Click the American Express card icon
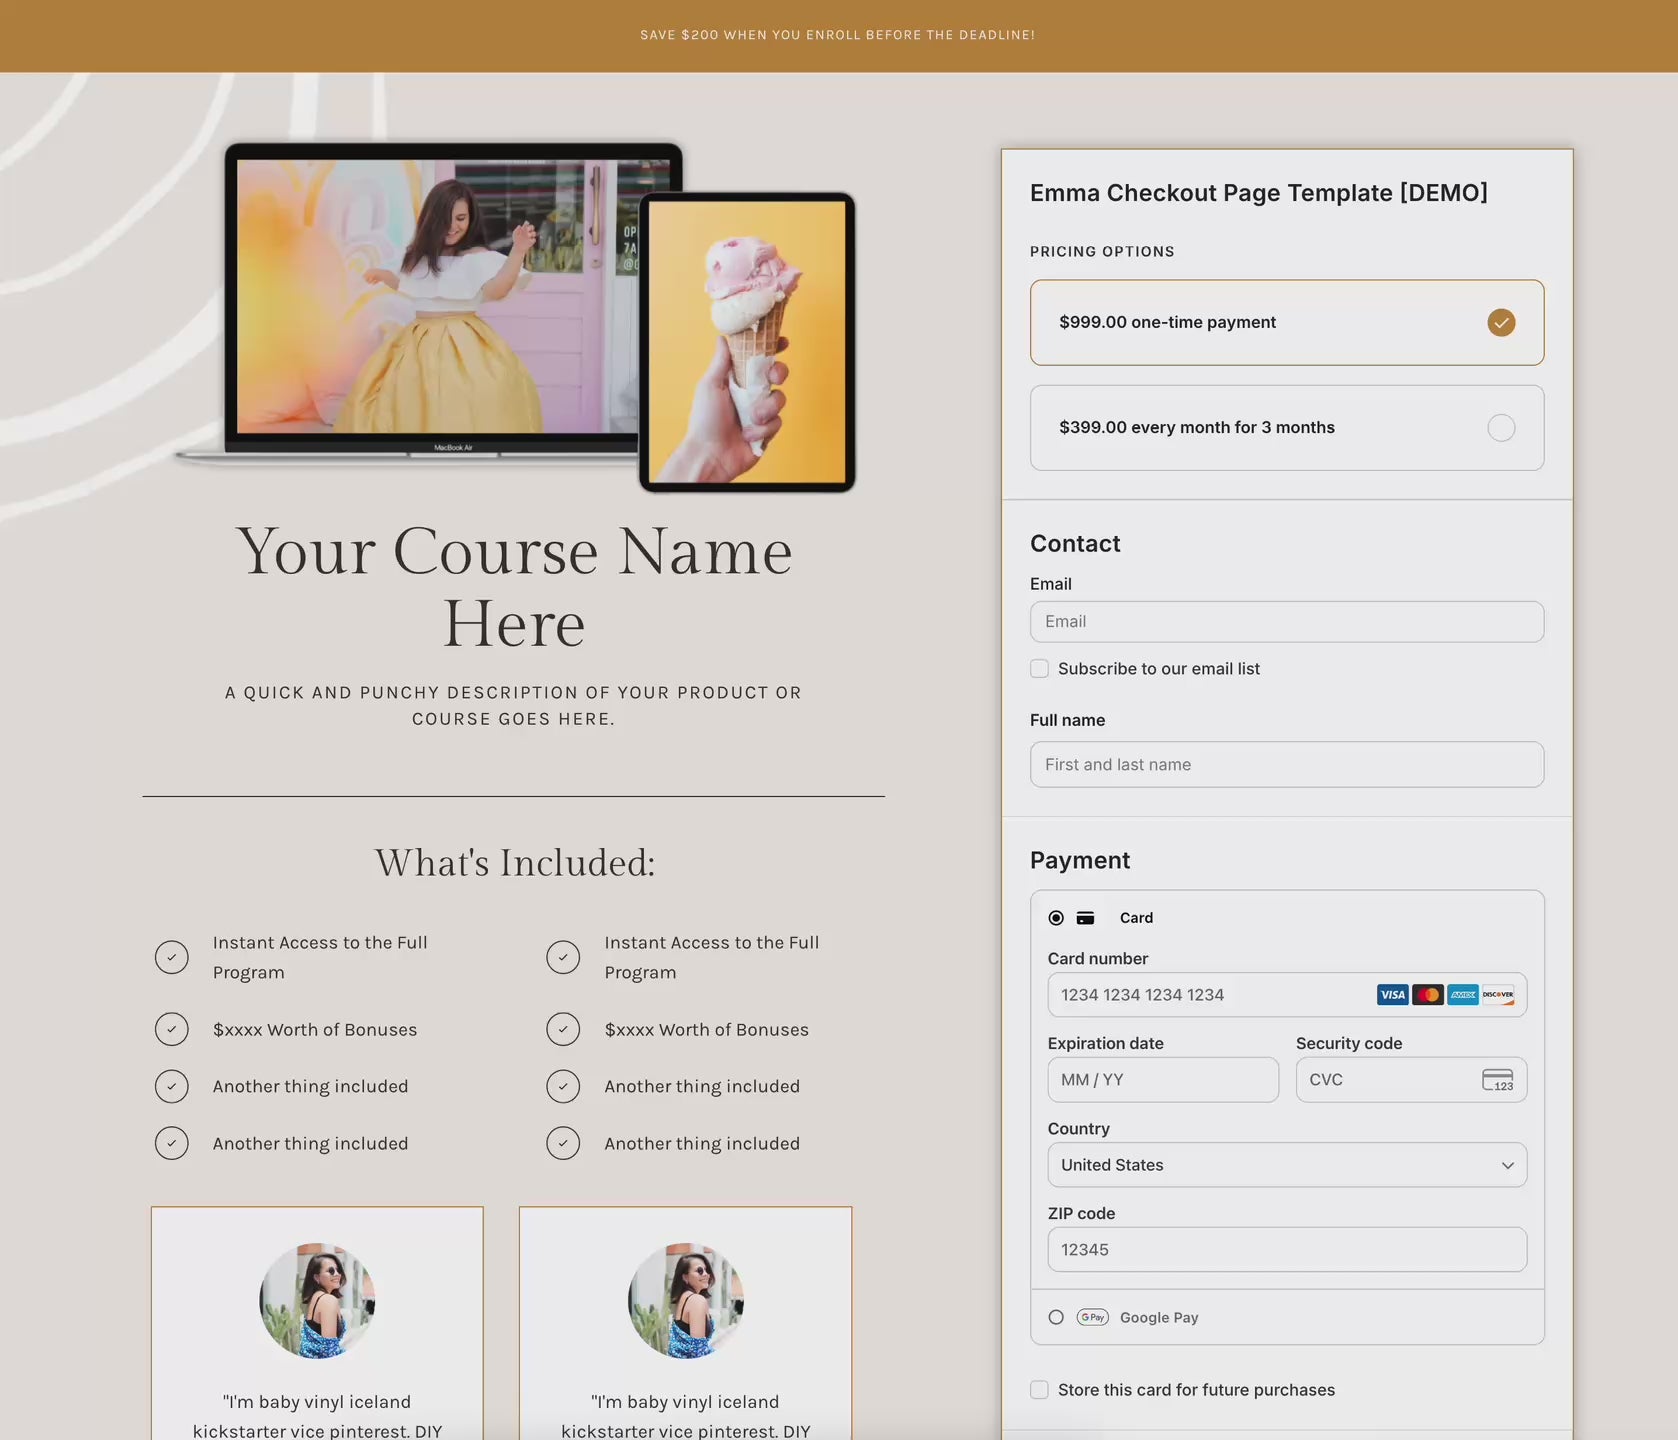Screen dimensions: 1678x1440 click(x=1463, y=995)
